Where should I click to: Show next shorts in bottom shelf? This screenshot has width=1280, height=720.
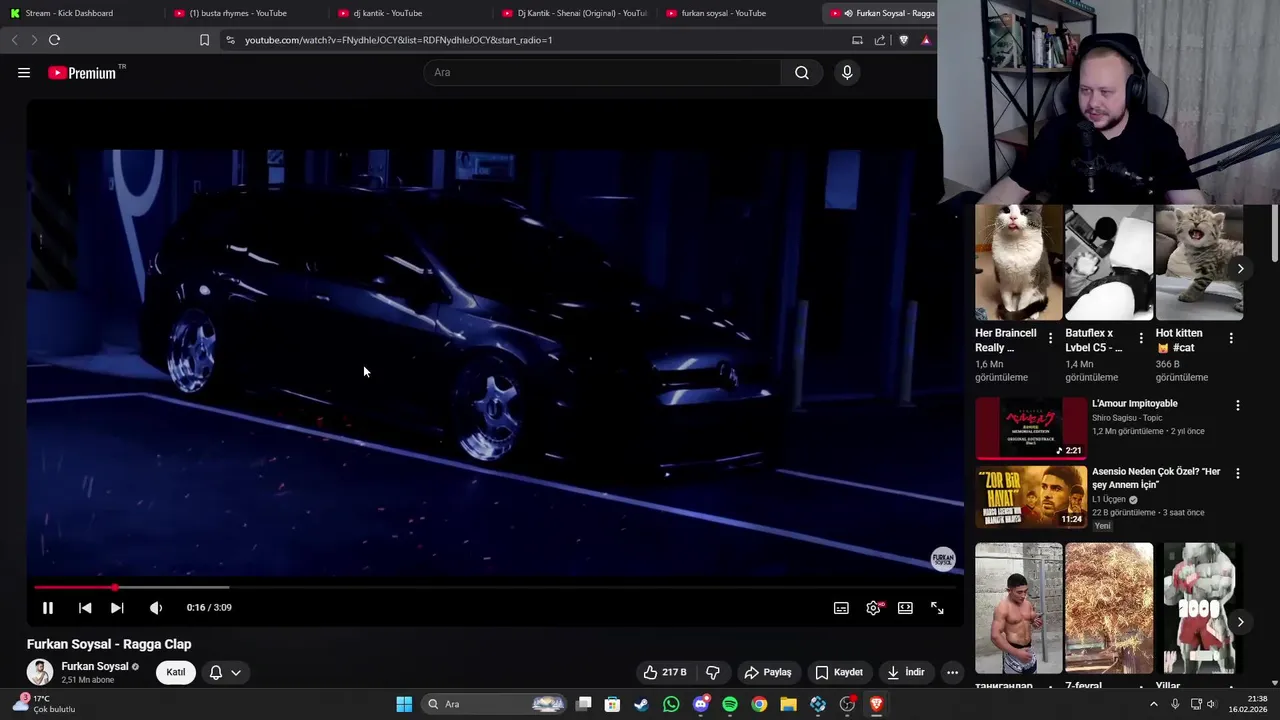click(x=1240, y=622)
